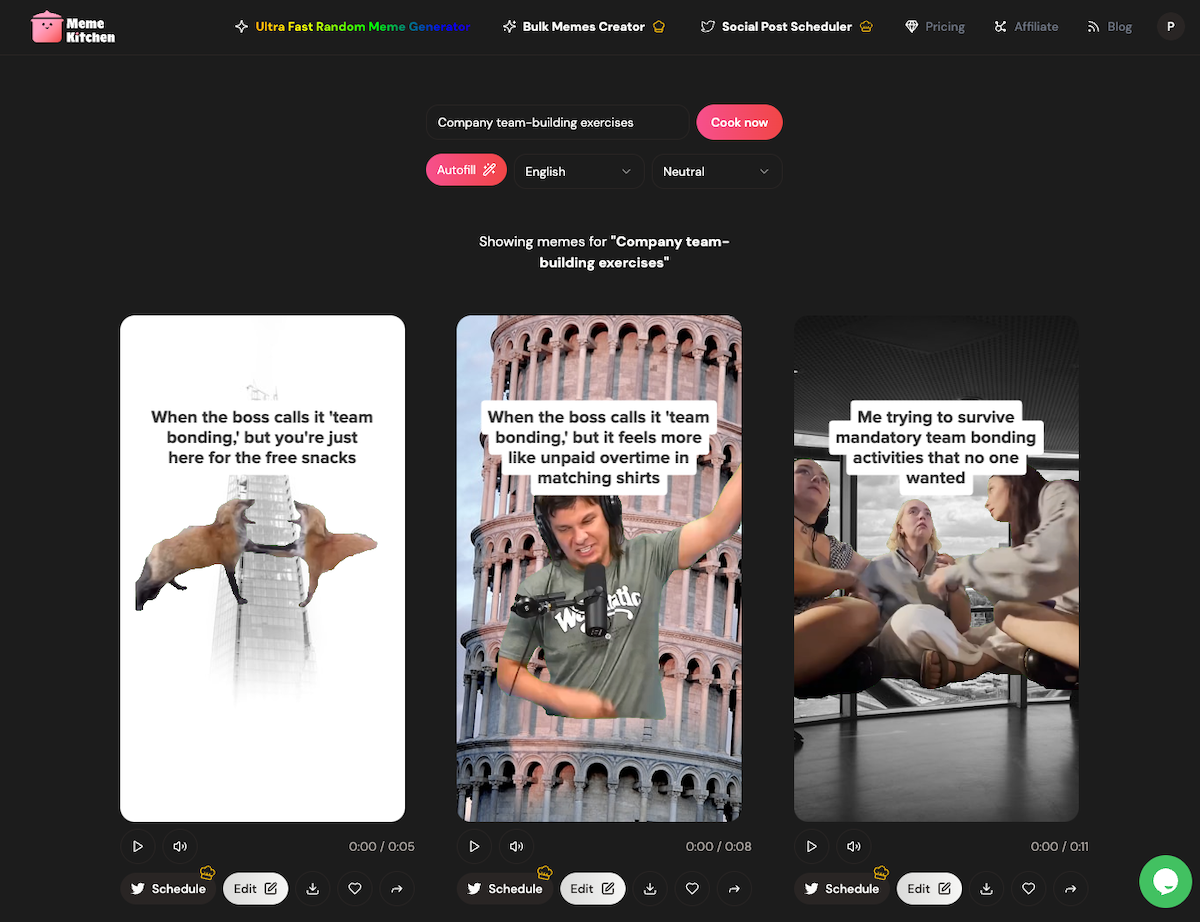Click Edit under the Pisa tower meme
This screenshot has width=1200, height=922.
coord(593,888)
